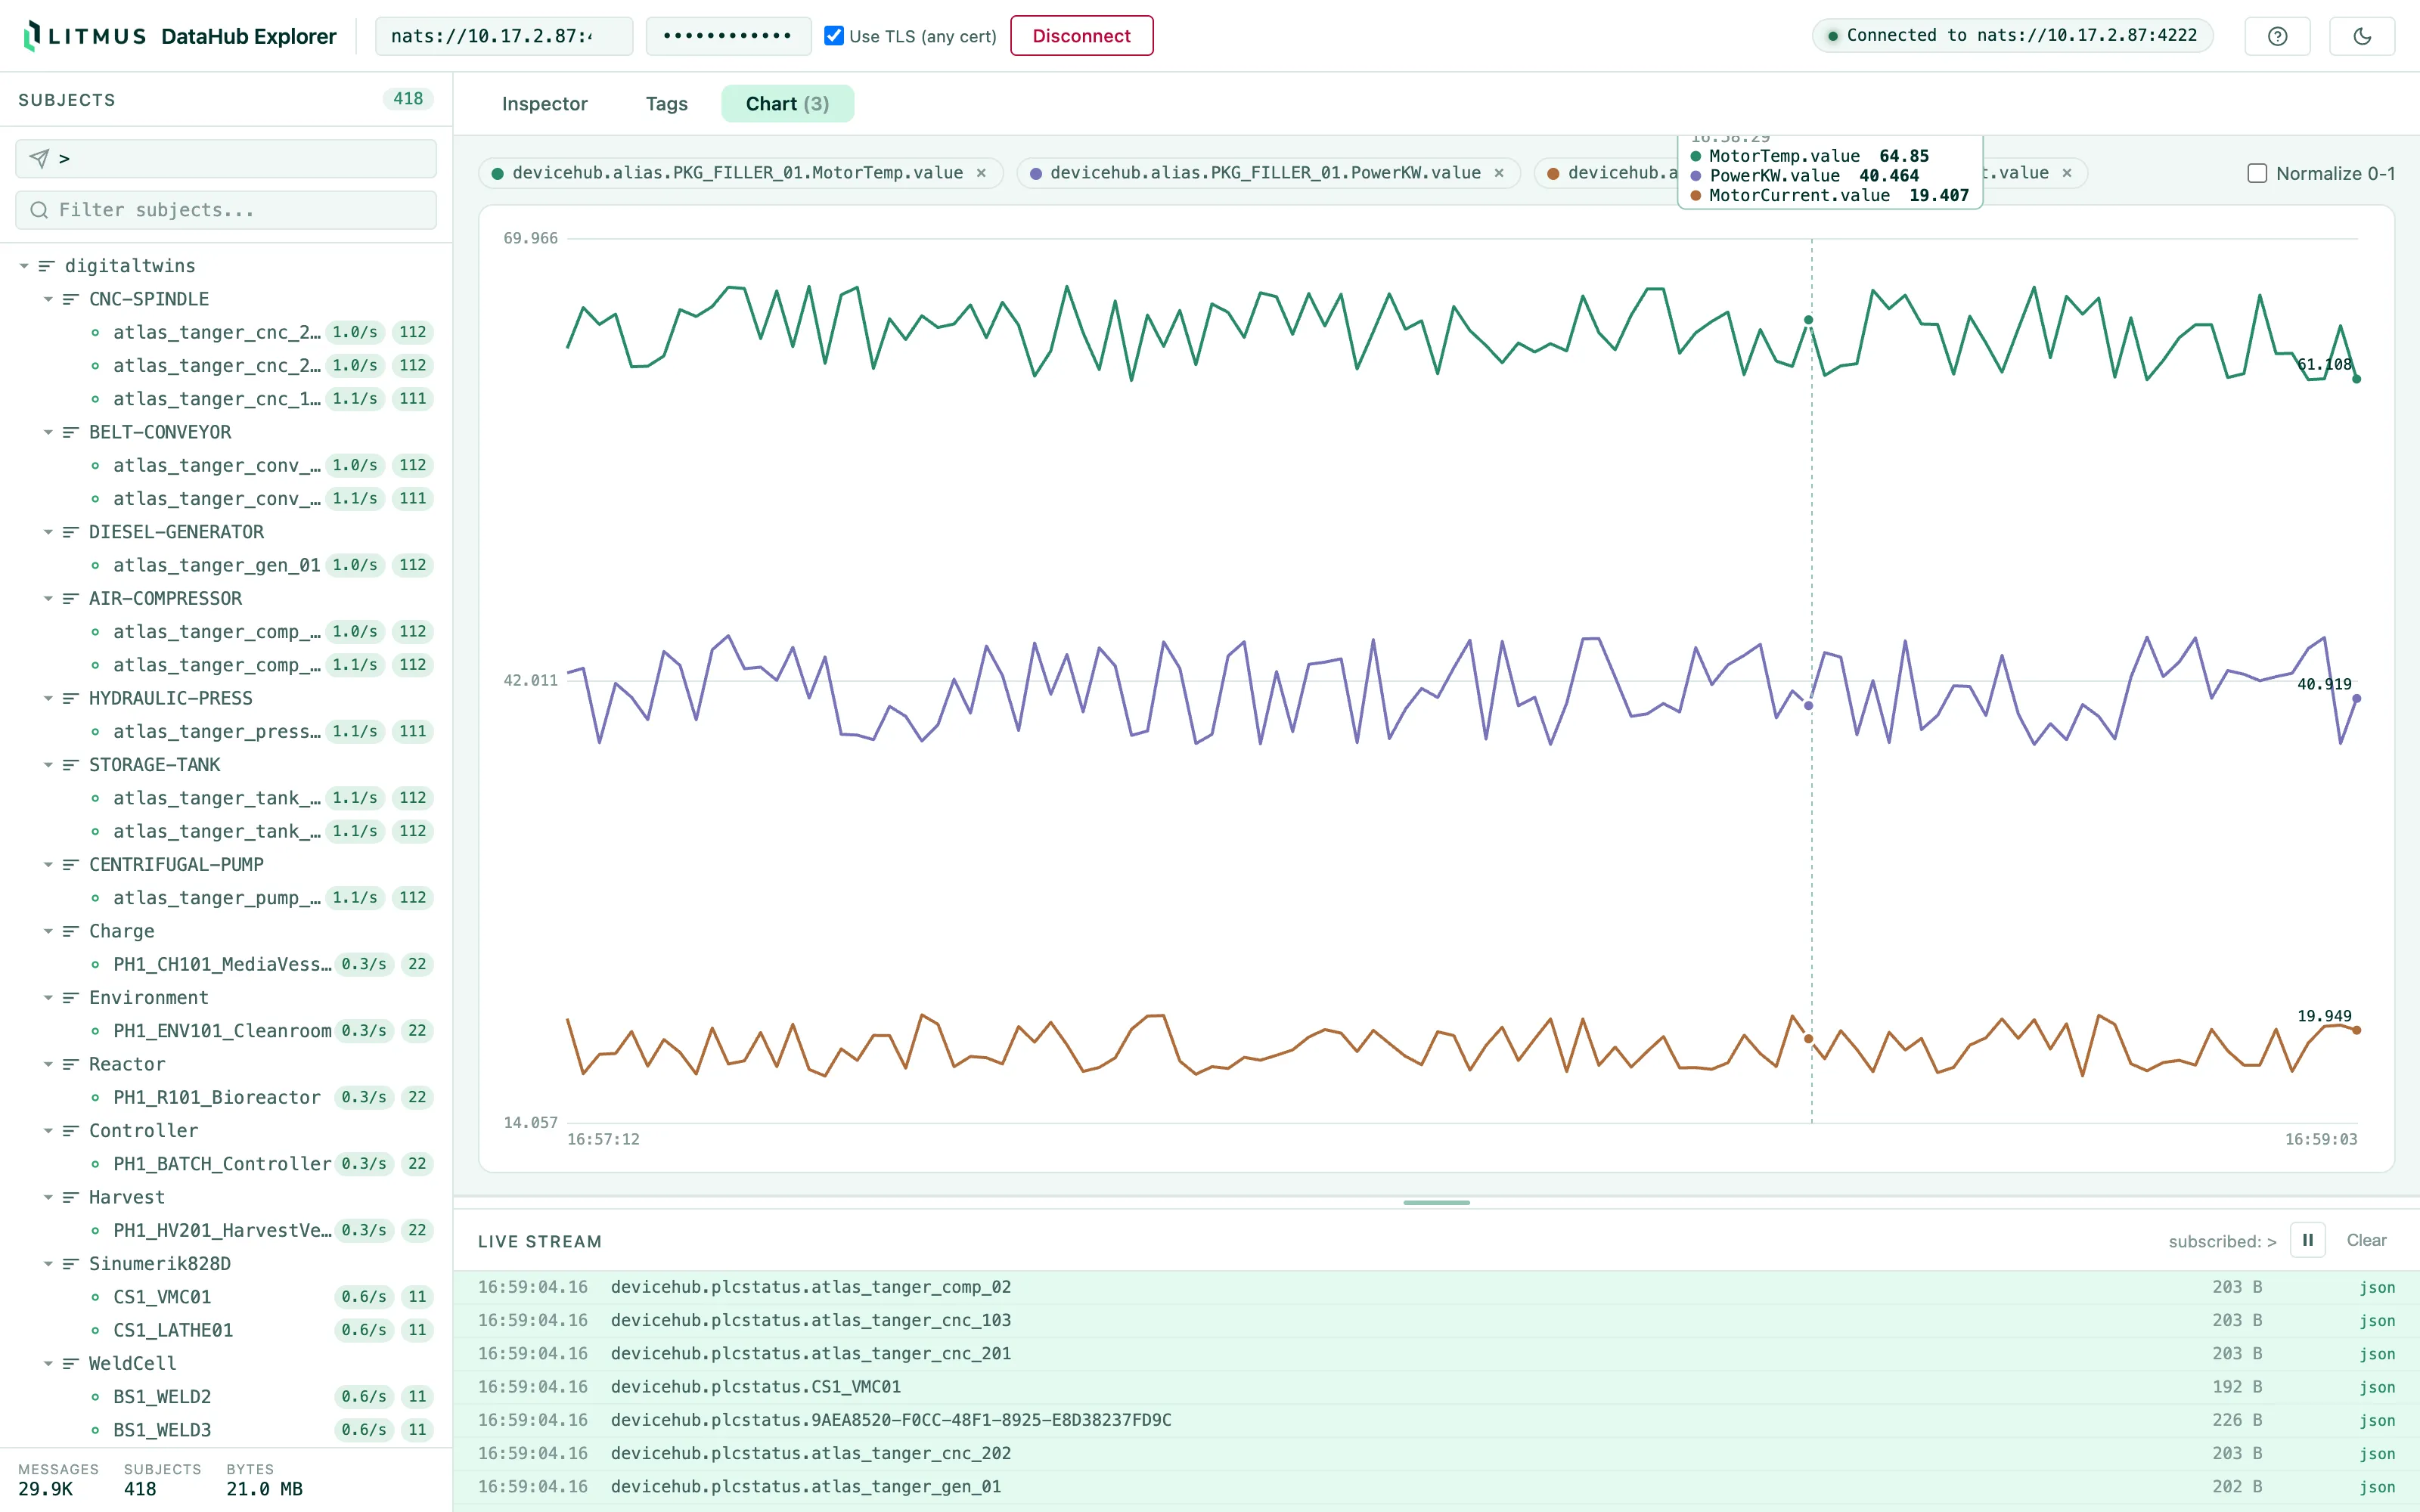Viewport: 2420px width, 1512px height.
Task: Collapse the AIR-COMPRESSOR group
Action: [48, 598]
